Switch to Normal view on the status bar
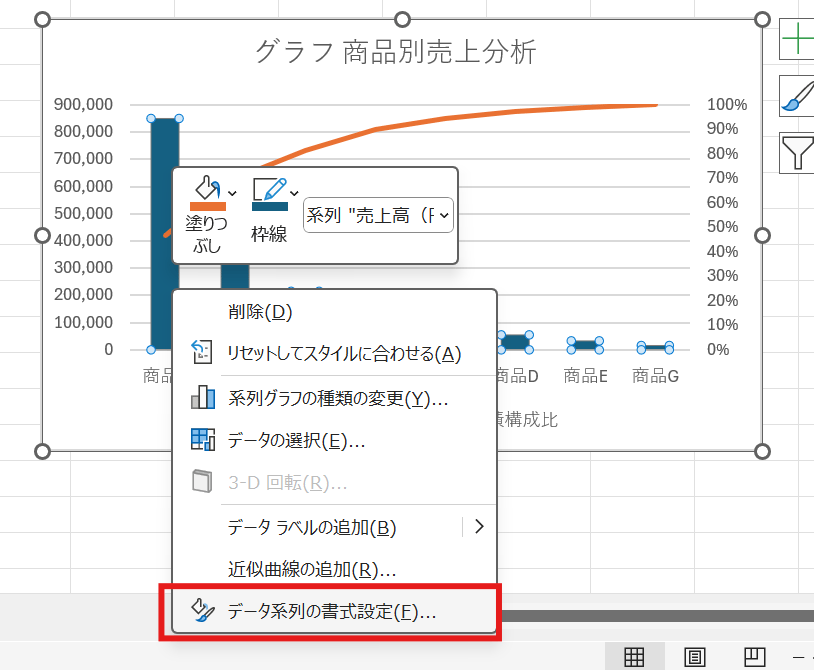 coord(634,655)
